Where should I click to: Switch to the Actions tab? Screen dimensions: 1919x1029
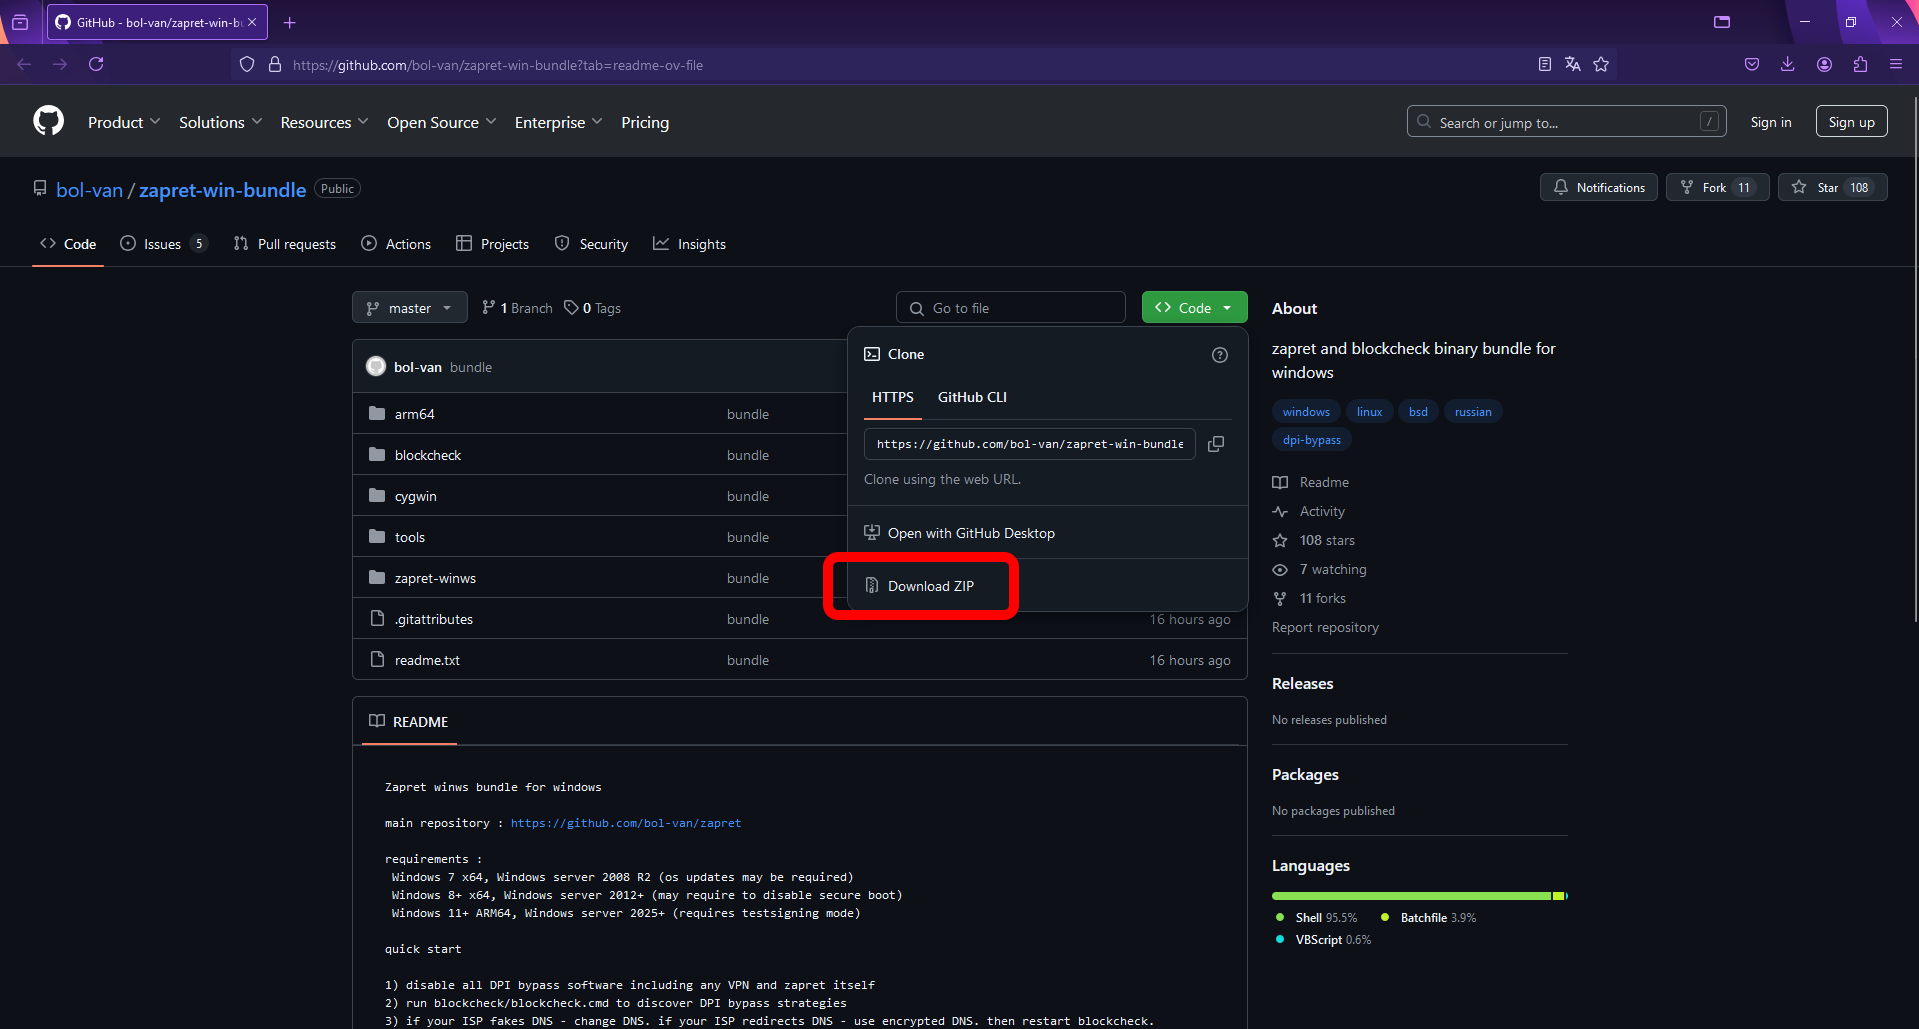point(396,244)
